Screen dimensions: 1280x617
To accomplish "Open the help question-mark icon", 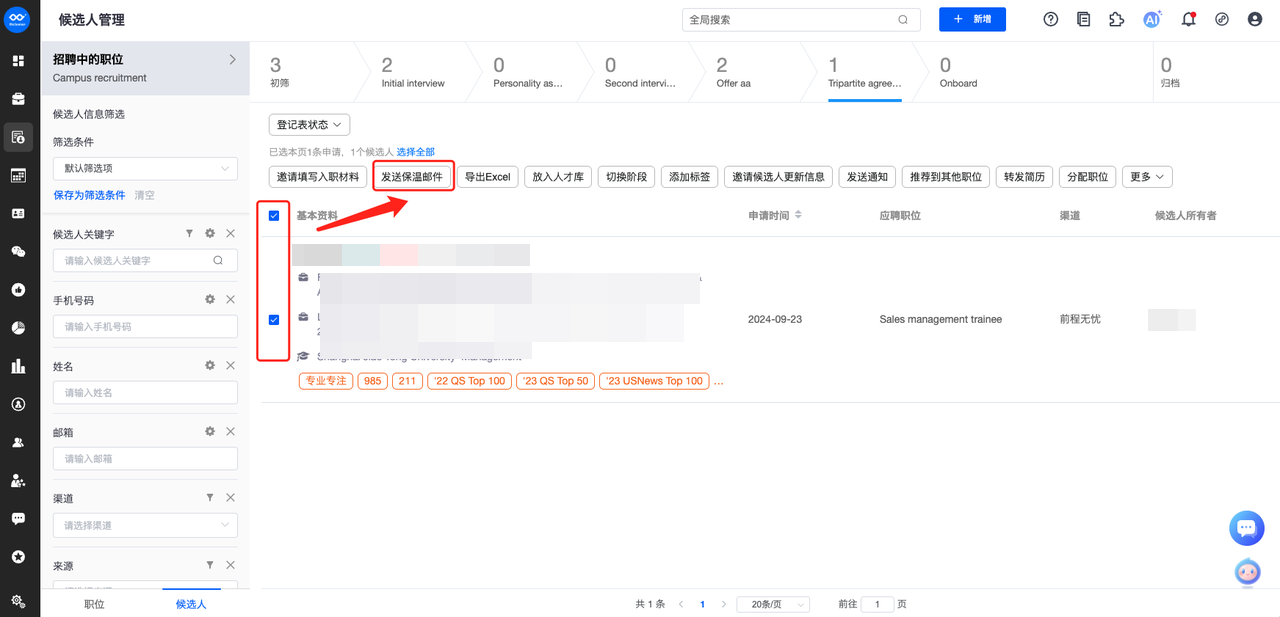I will point(1050,19).
